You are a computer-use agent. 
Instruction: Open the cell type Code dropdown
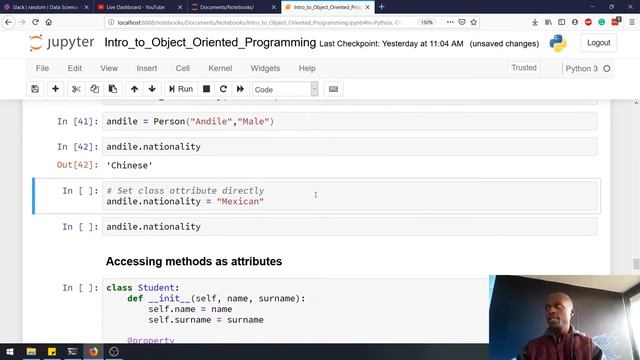(x=285, y=89)
